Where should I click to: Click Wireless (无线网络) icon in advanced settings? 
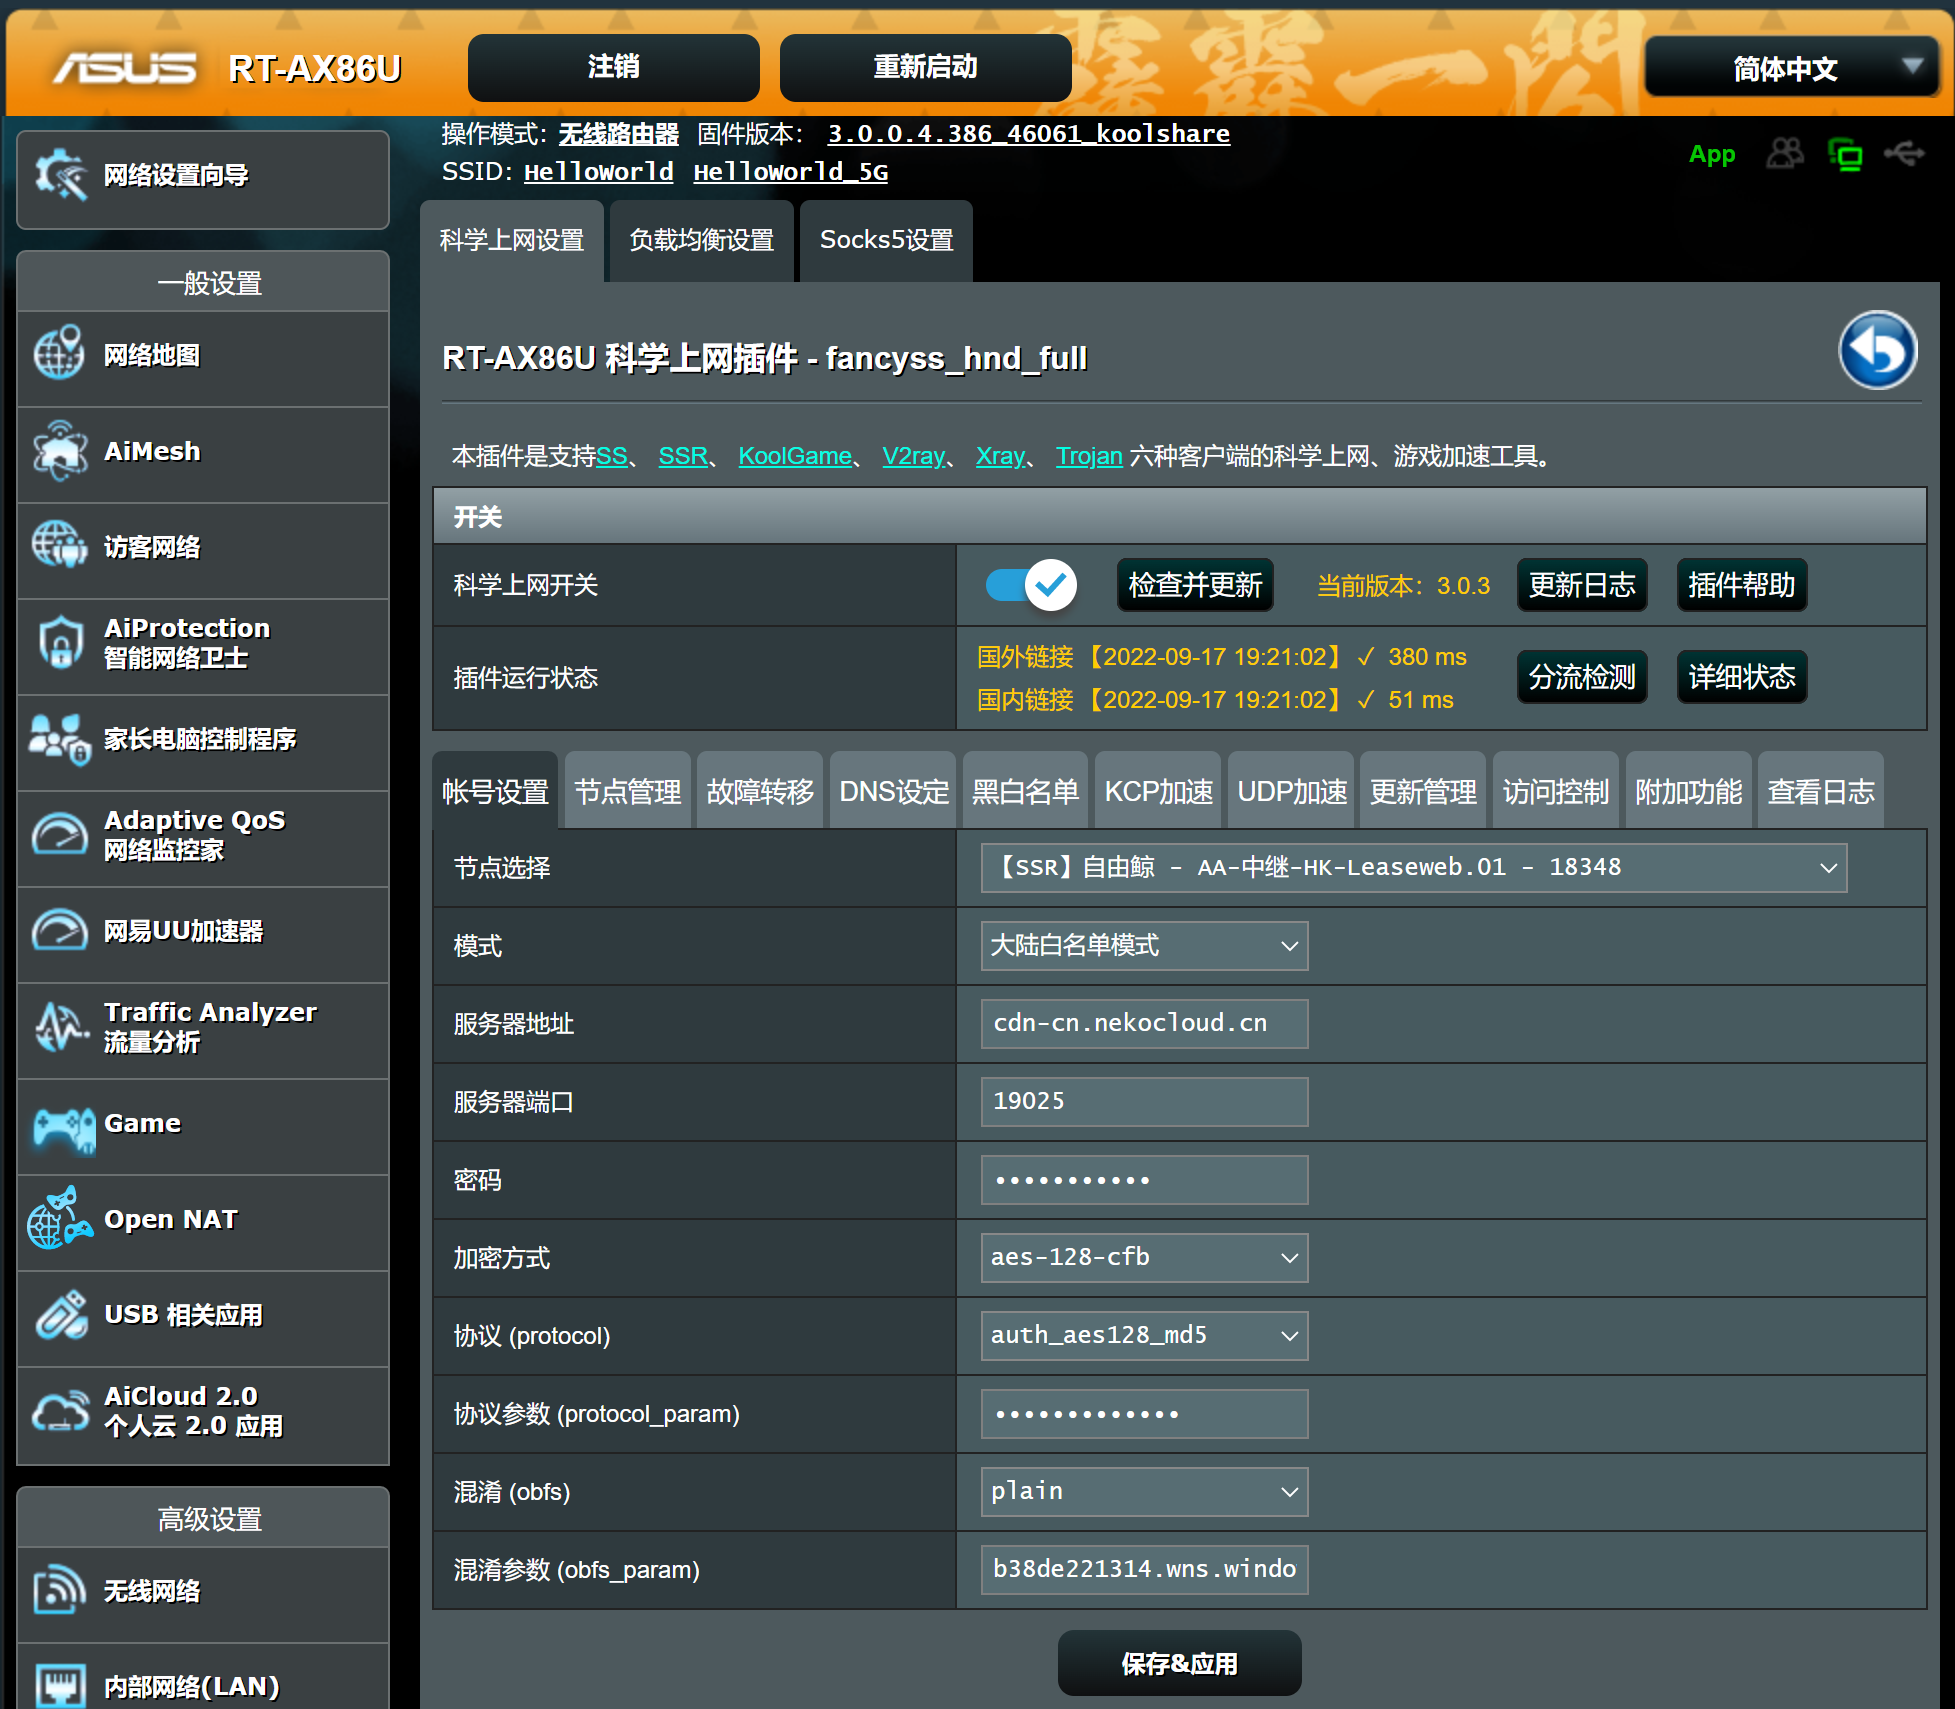click(60, 1590)
